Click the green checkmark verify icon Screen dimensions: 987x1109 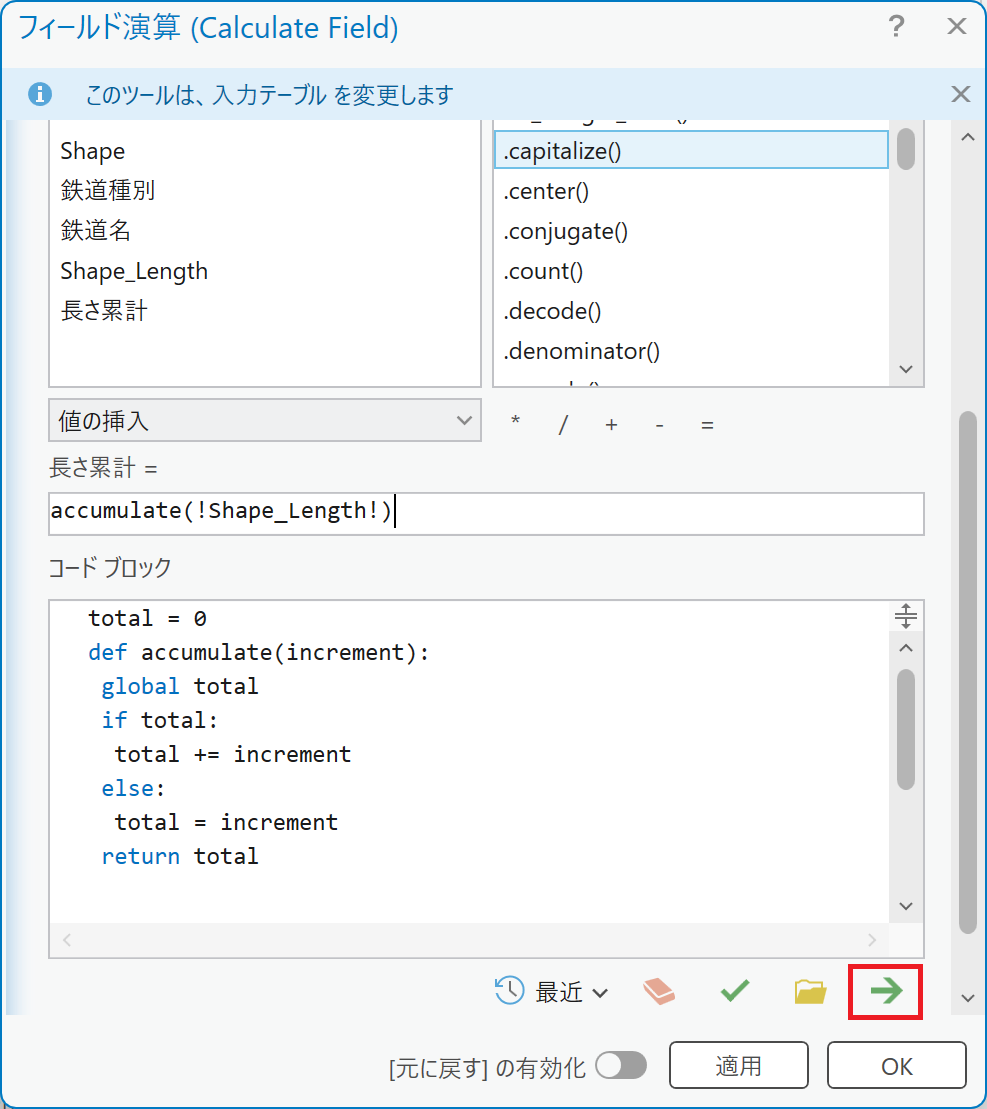tap(735, 991)
